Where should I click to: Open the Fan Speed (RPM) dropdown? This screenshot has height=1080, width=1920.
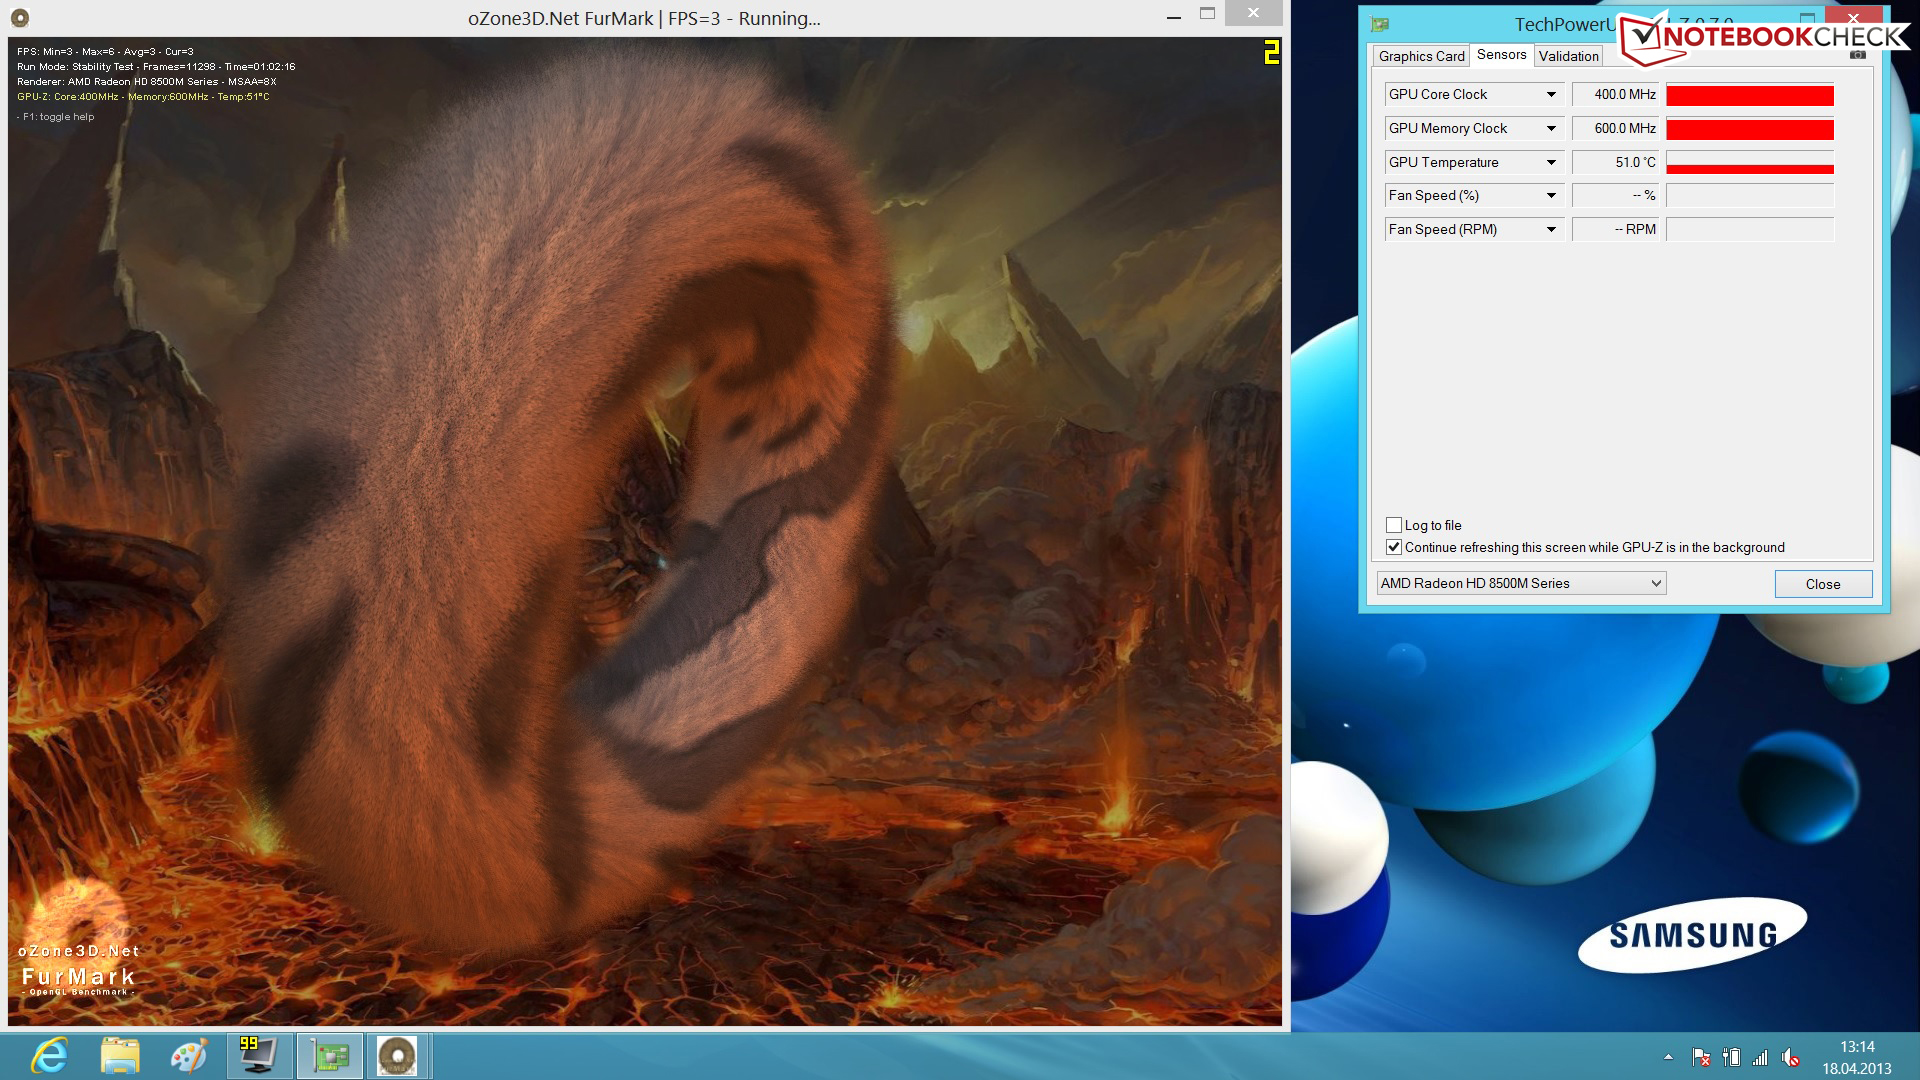(1551, 230)
